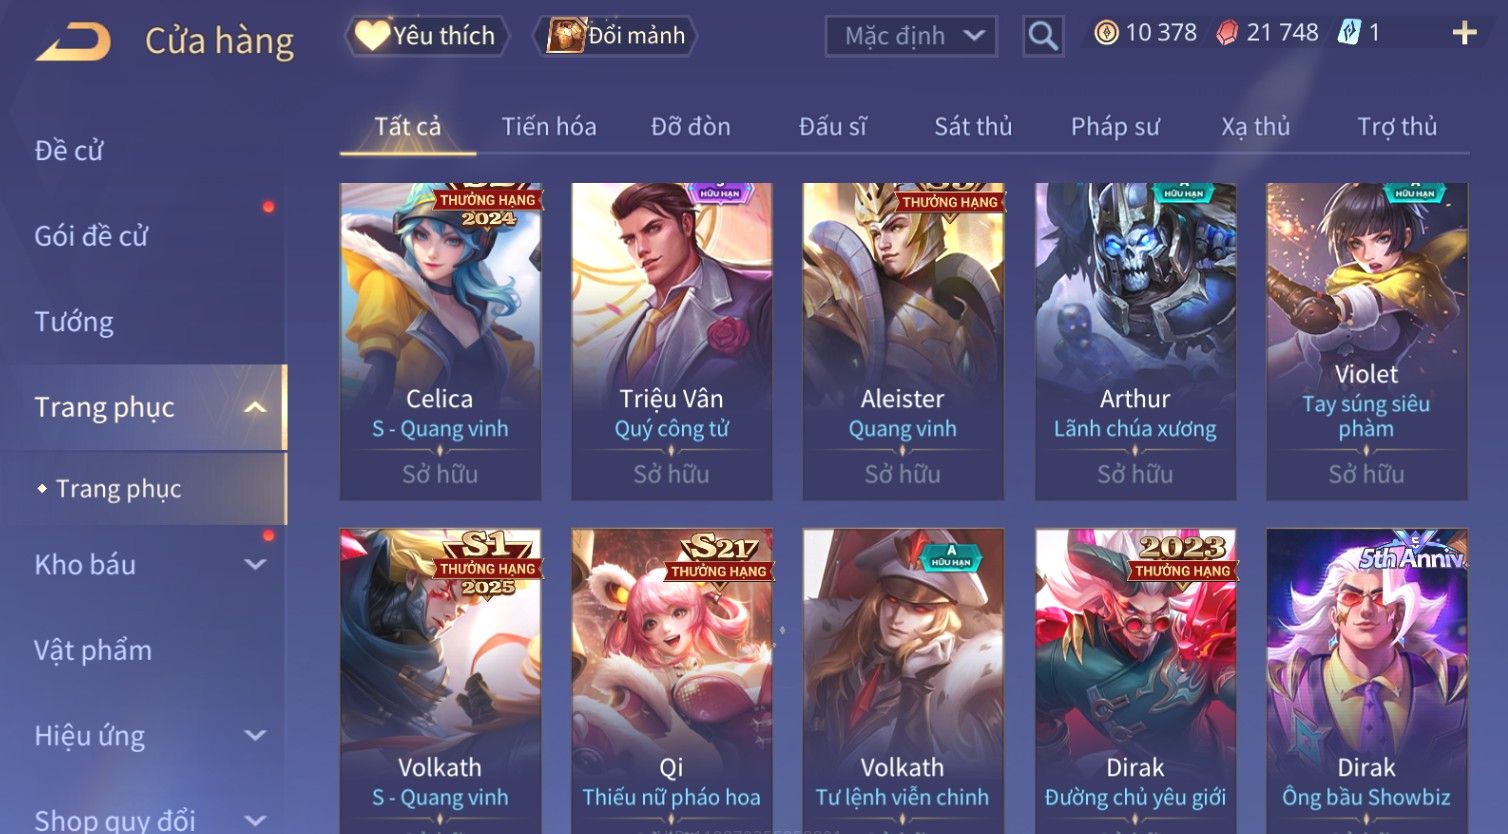Select Celica S - Quang vinh skin card

(x=440, y=341)
